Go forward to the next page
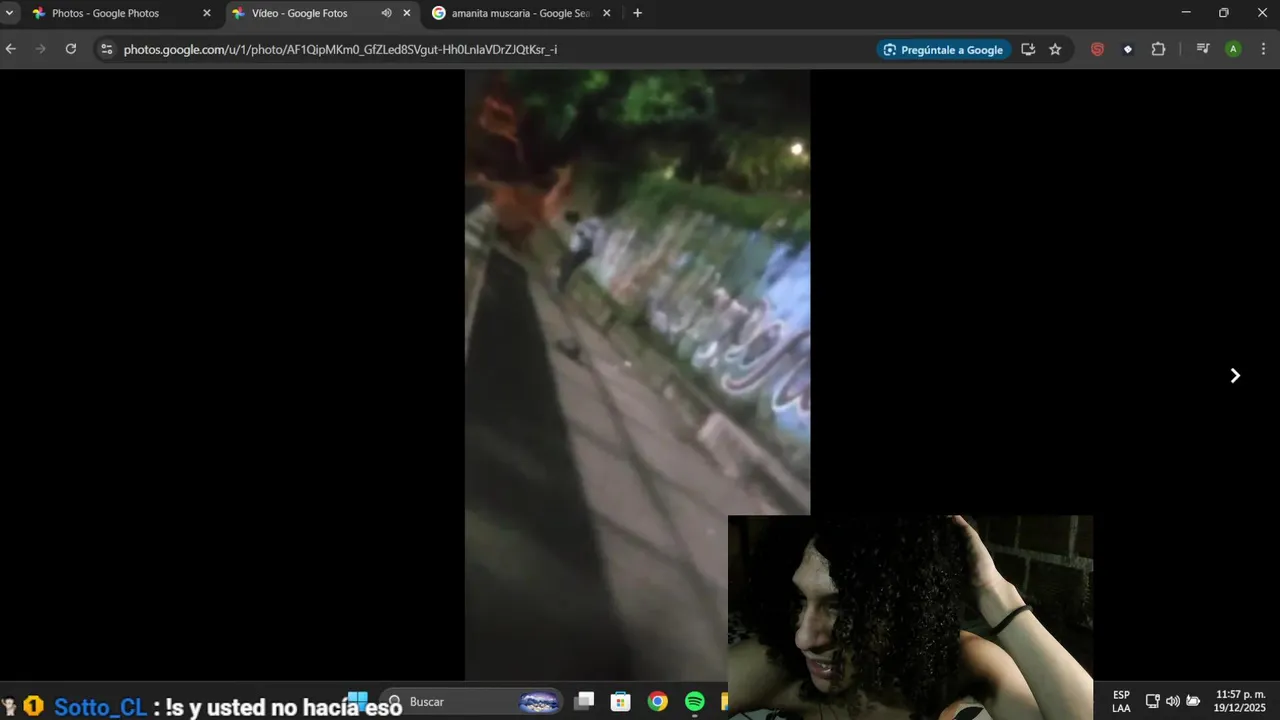Viewport: 1280px width, 720px height. point(40,49)
